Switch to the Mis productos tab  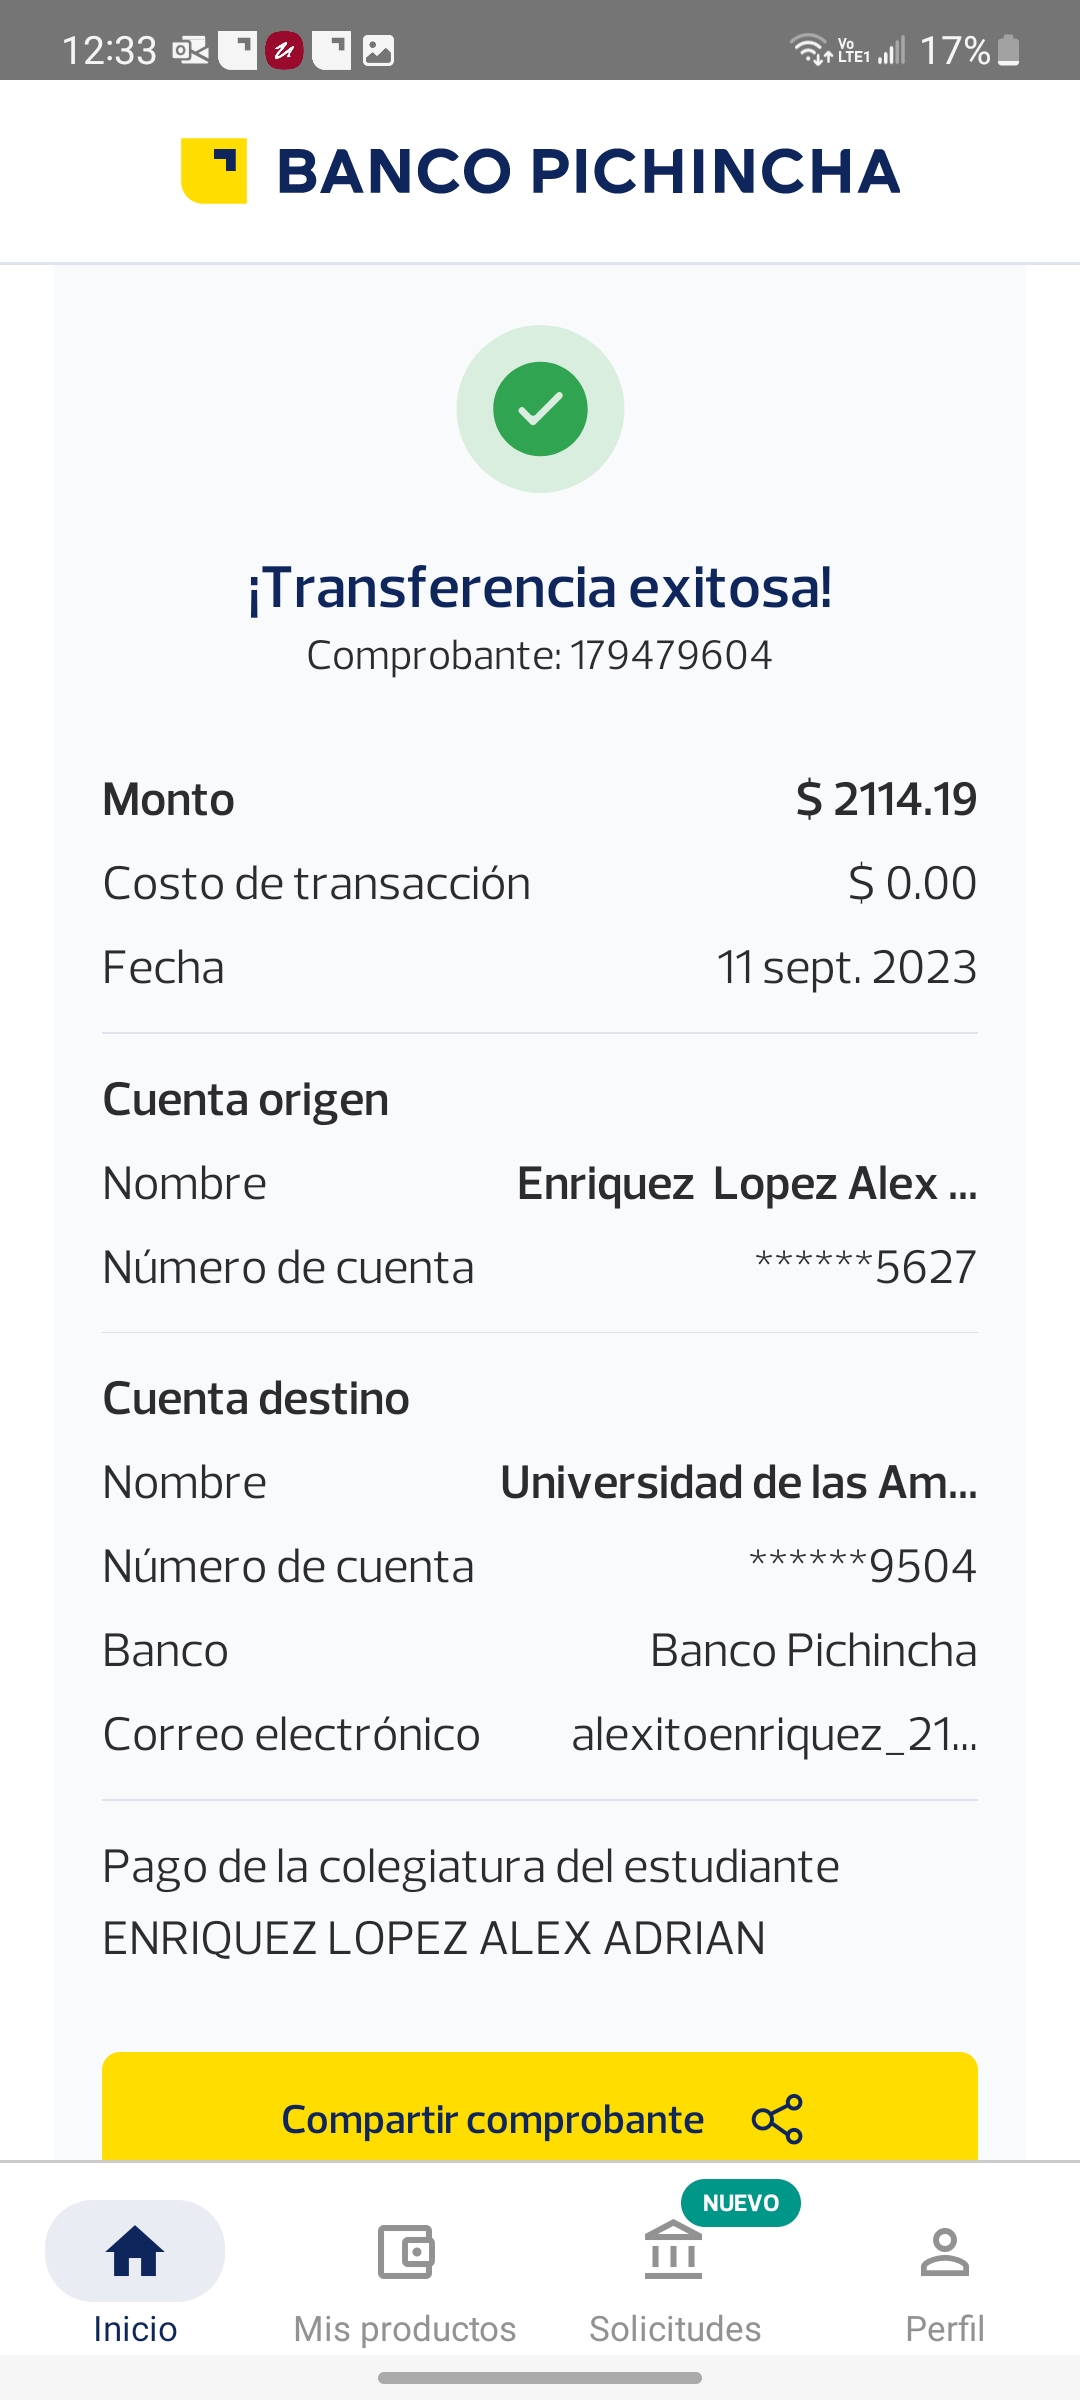click(x=405, y=2328)
